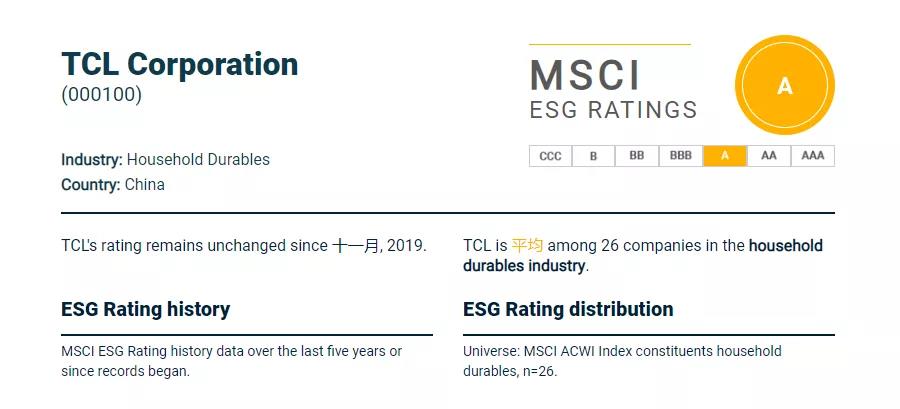The width and height of the screenshot is (900, 409).
Task: Click the ESG RATINGS logo subtitle
Action: (613, 110)
